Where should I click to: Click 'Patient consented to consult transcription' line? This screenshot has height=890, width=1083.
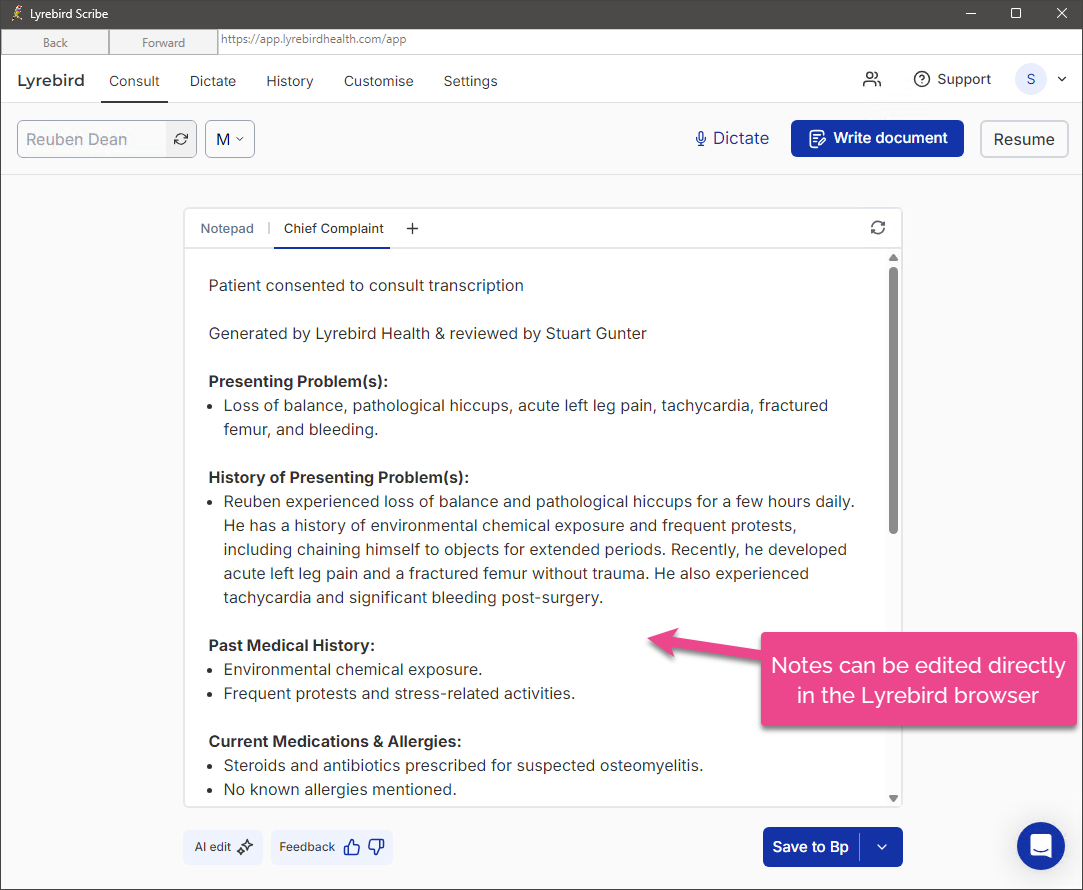[x=366, y=285]
